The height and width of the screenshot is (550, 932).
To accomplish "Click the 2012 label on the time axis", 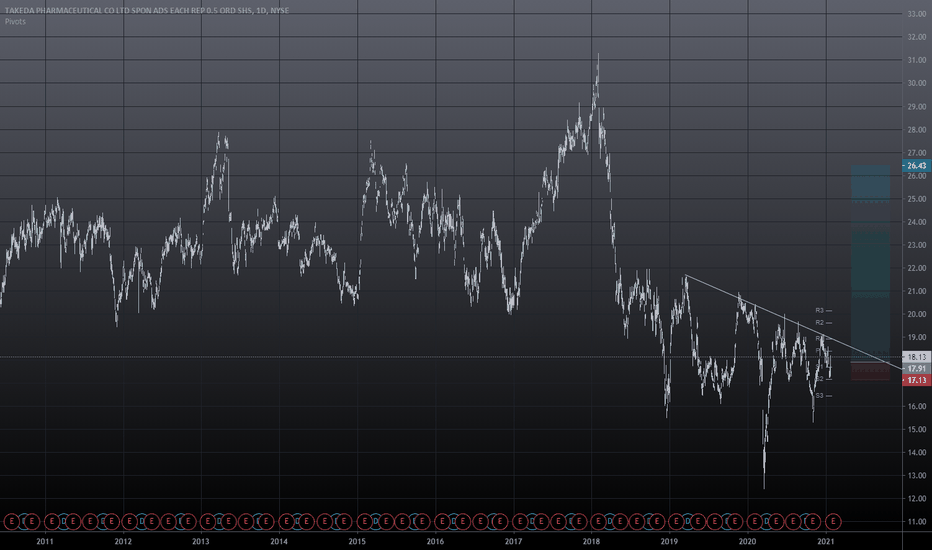I will pos(123,541).
